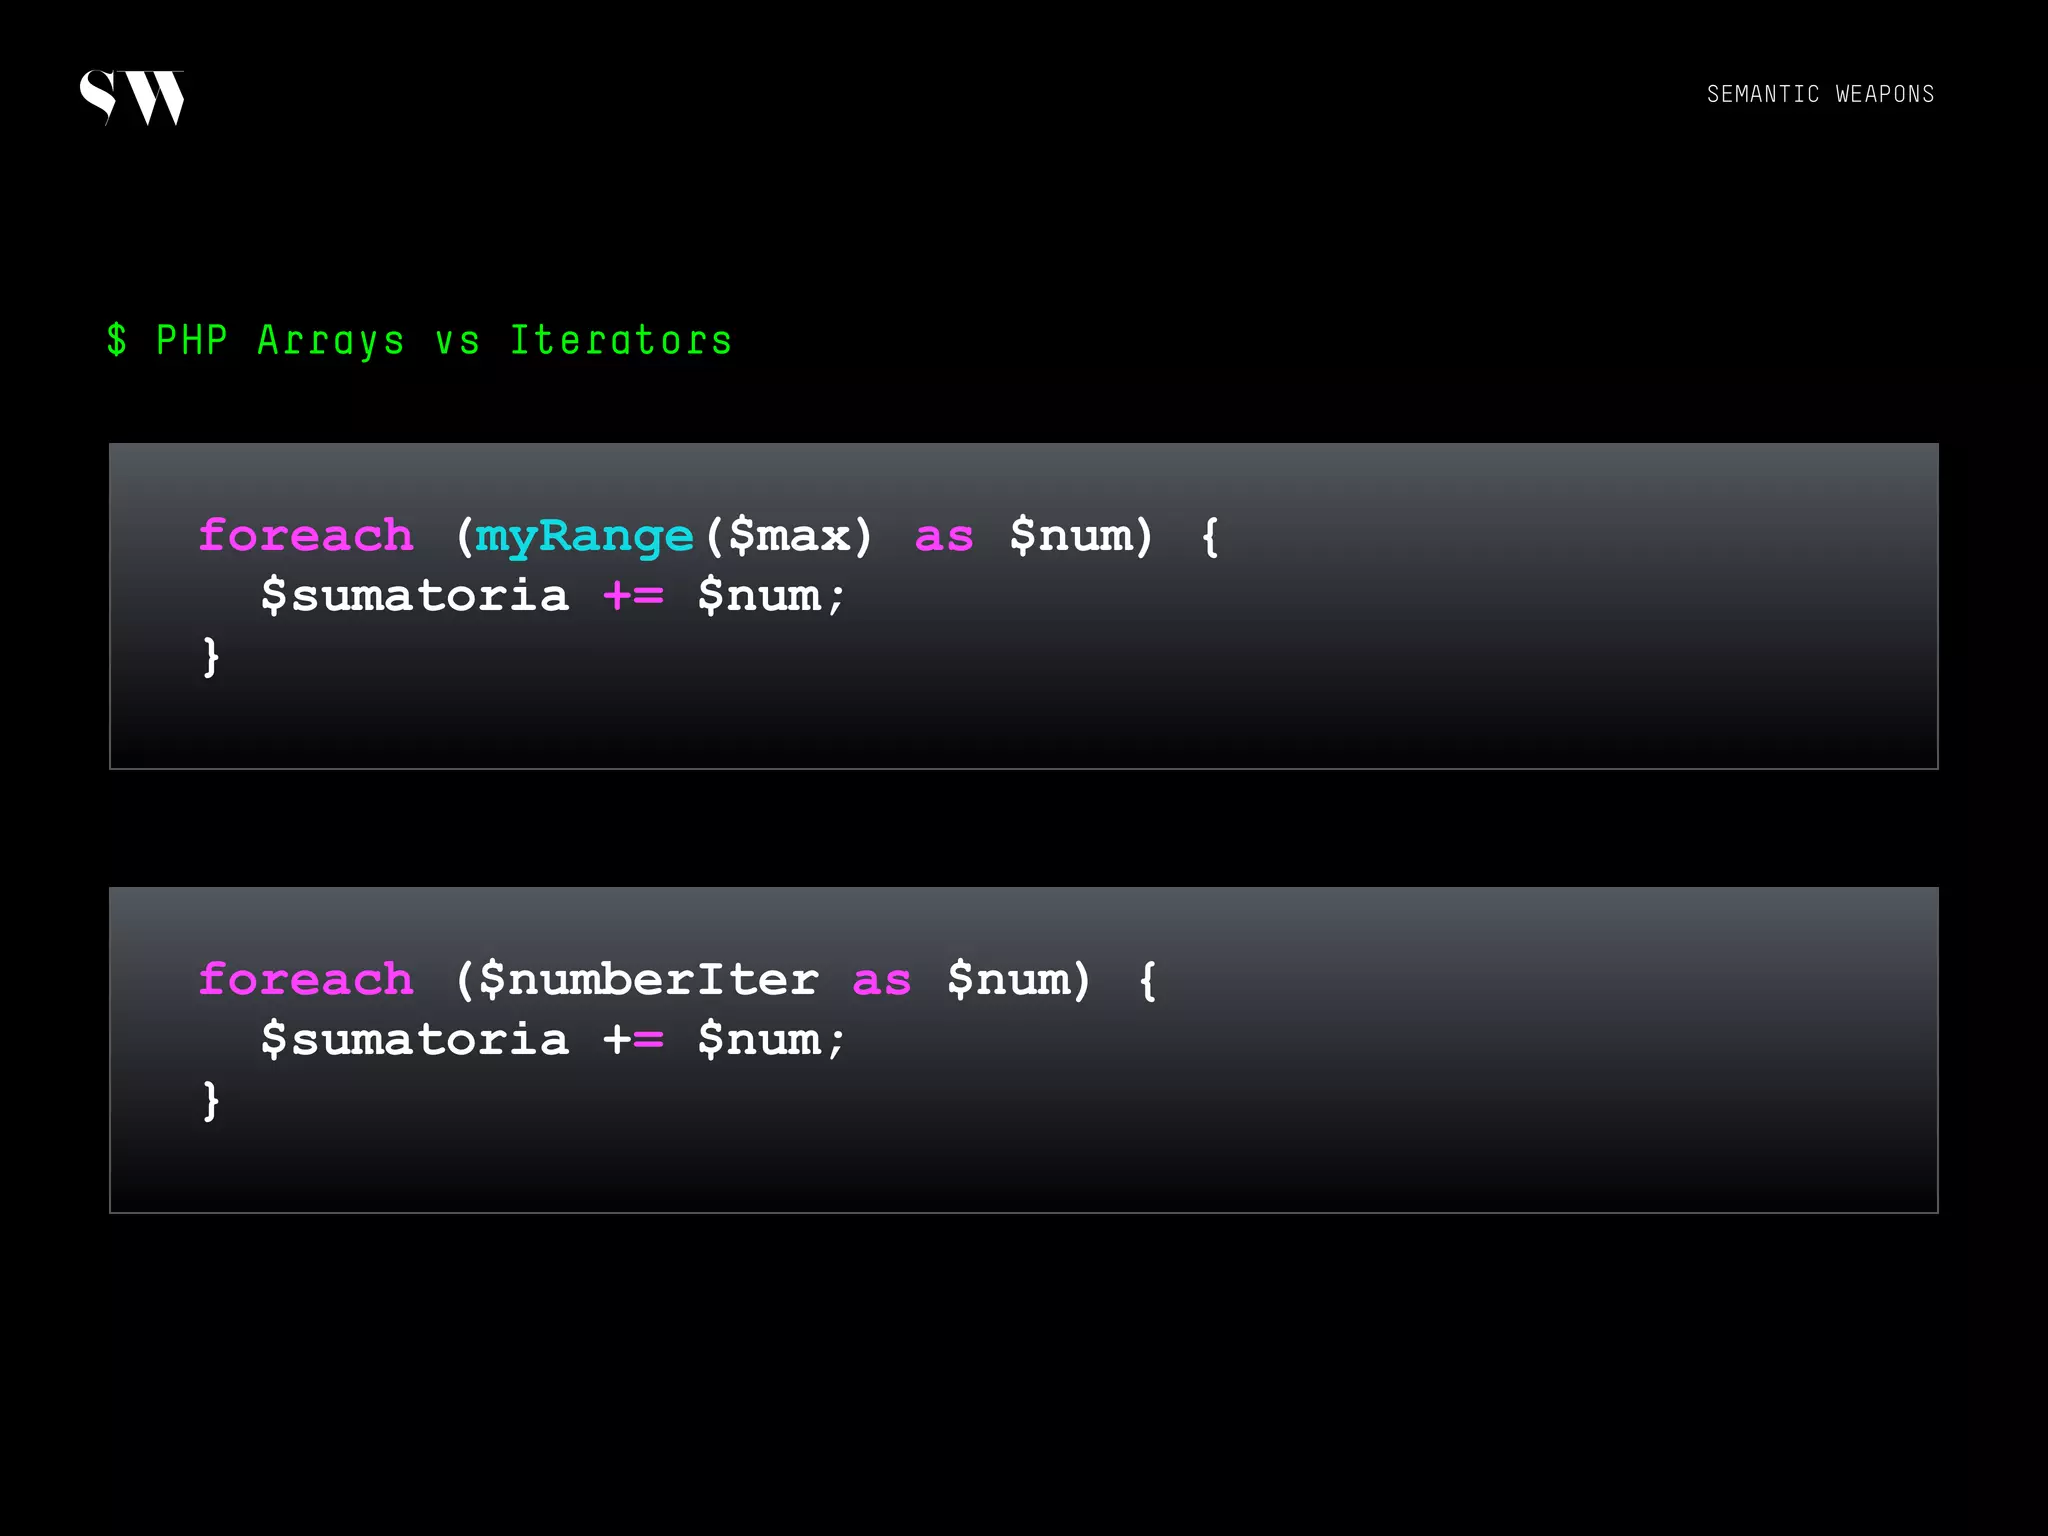This screenshot has width=2048, height=1536.
Task: Click the '($max)' argument text
Action: (x=789, y=536)
